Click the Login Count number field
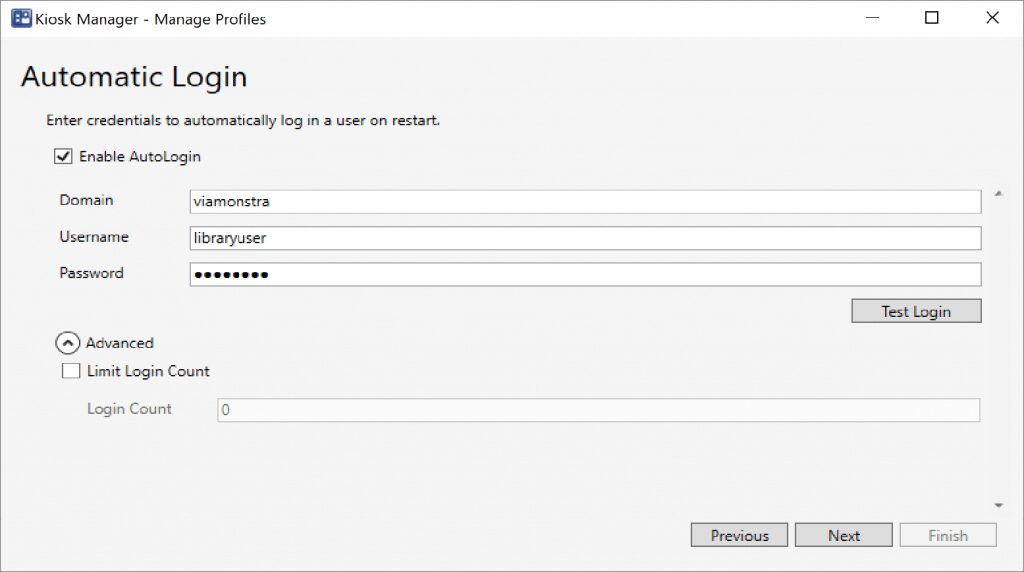 pyautogui.click(x=598, y=410)
